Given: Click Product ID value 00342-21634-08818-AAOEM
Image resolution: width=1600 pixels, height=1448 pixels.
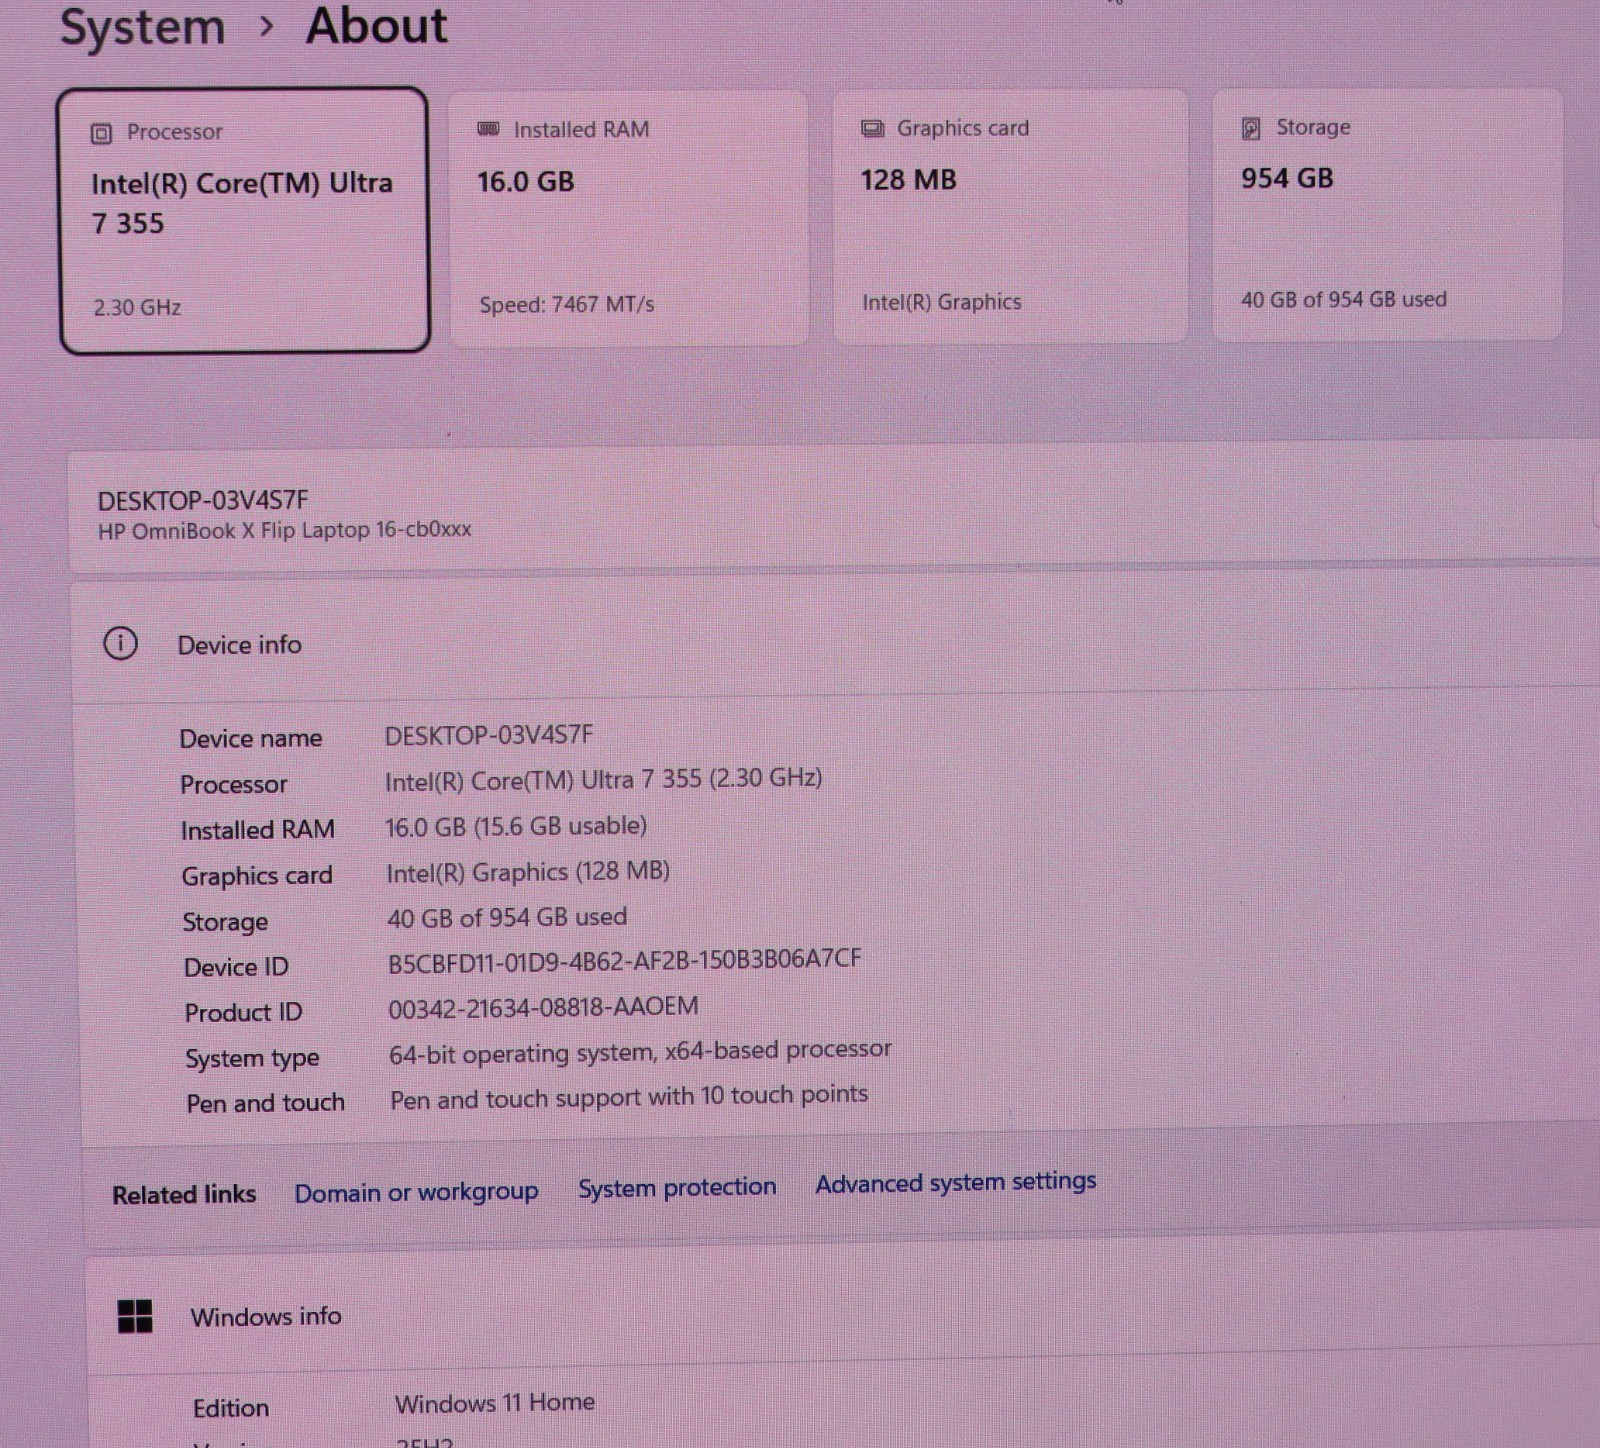Looking at the screenshot, I should pos(543,1007).
